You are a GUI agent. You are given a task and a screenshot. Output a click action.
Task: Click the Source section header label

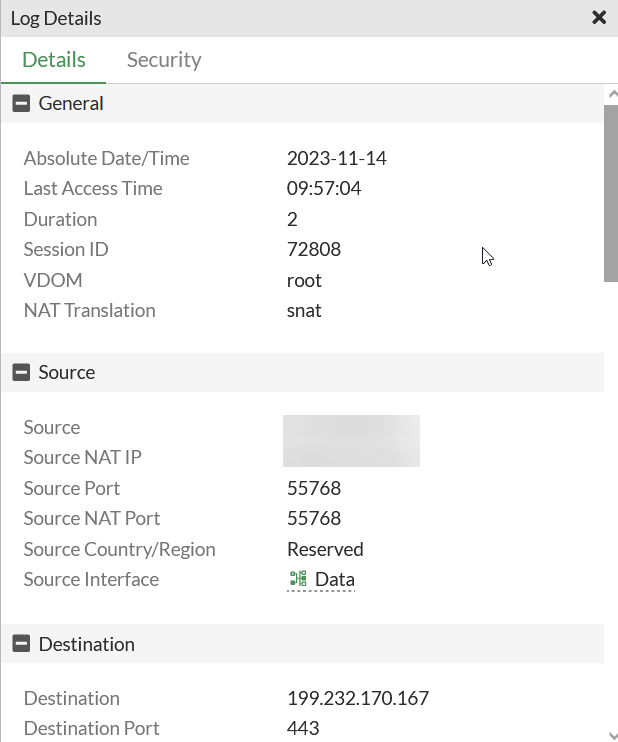point(67,372)
